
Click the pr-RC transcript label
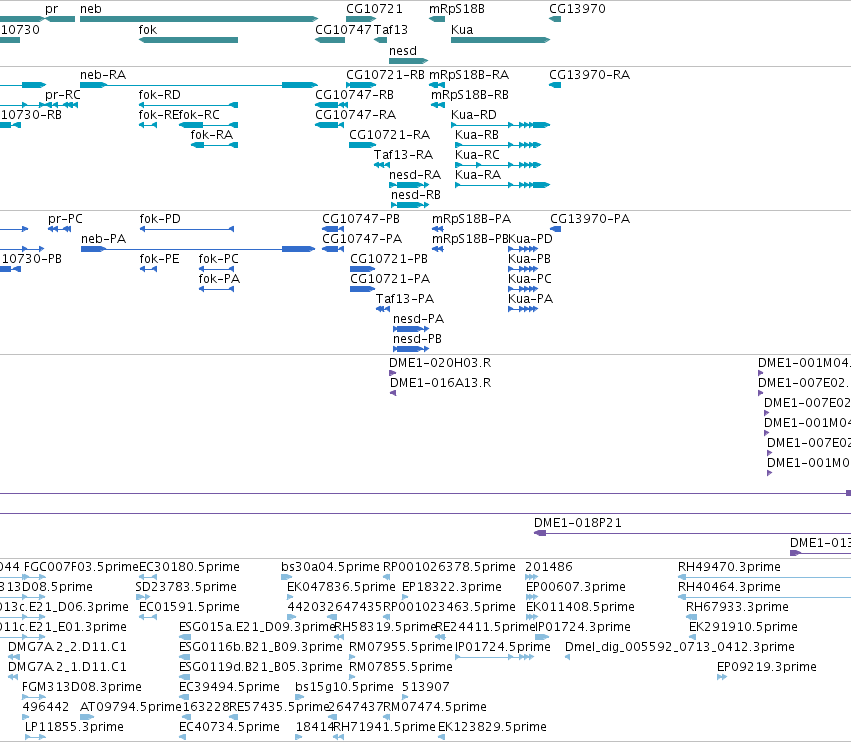(63, 94)
